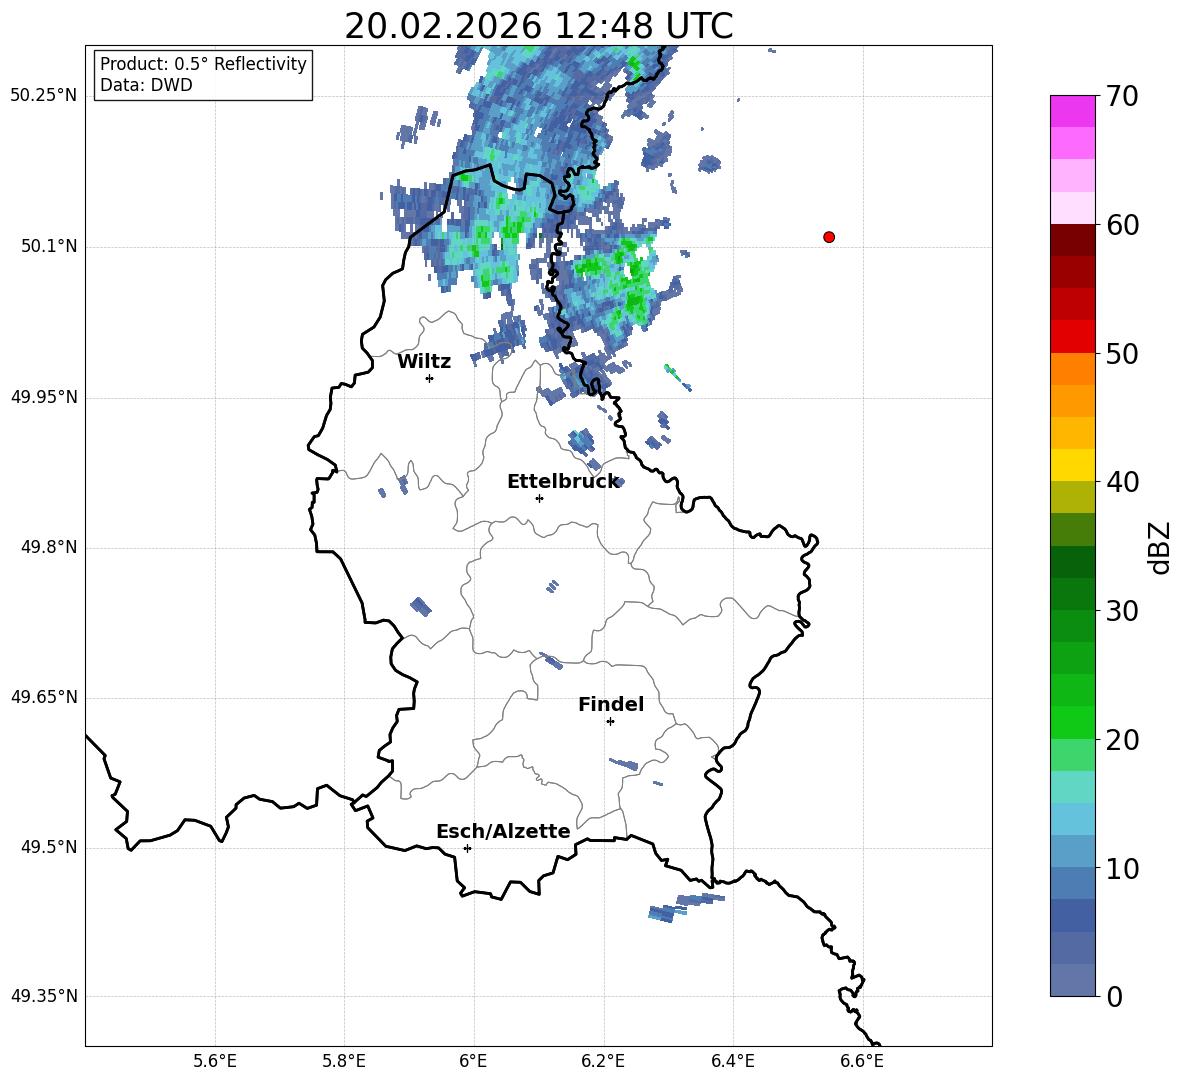This screenshot has width=1184, height=1081.
Task: Click the Findel location label
Action: pyautogui.click(x=611, y=704)
